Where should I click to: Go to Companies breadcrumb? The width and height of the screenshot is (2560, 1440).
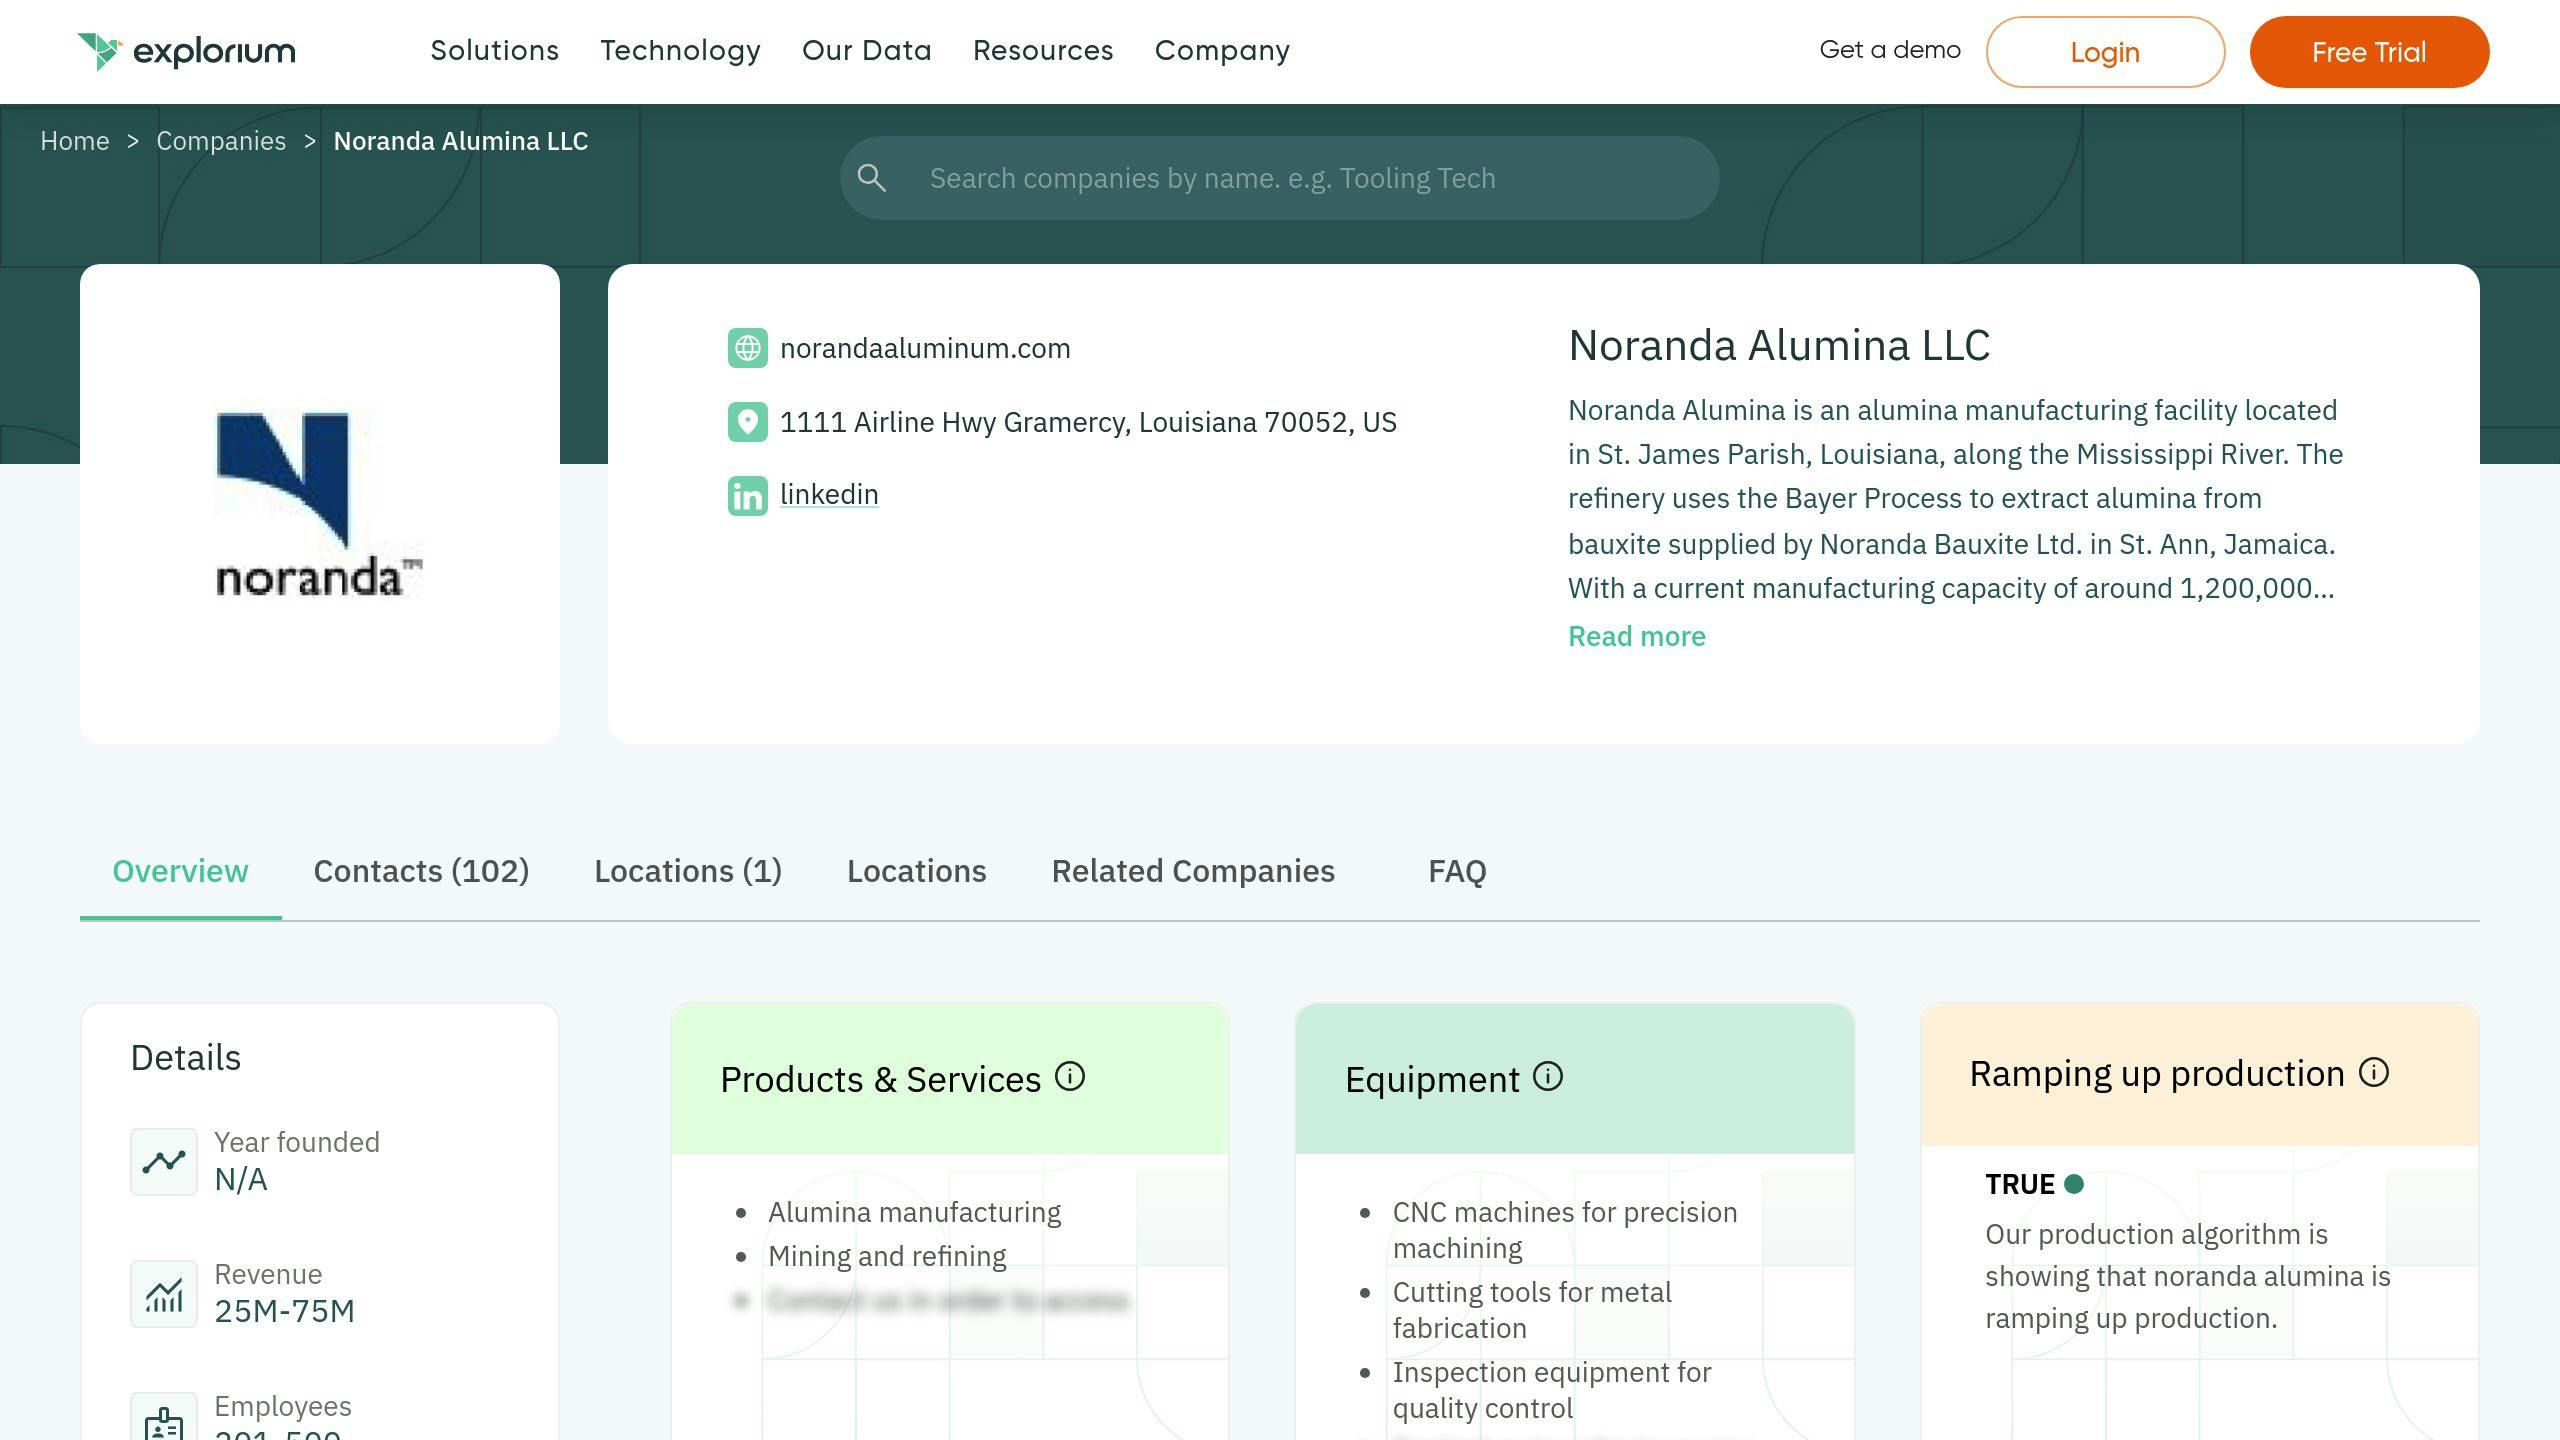[221, 141]
